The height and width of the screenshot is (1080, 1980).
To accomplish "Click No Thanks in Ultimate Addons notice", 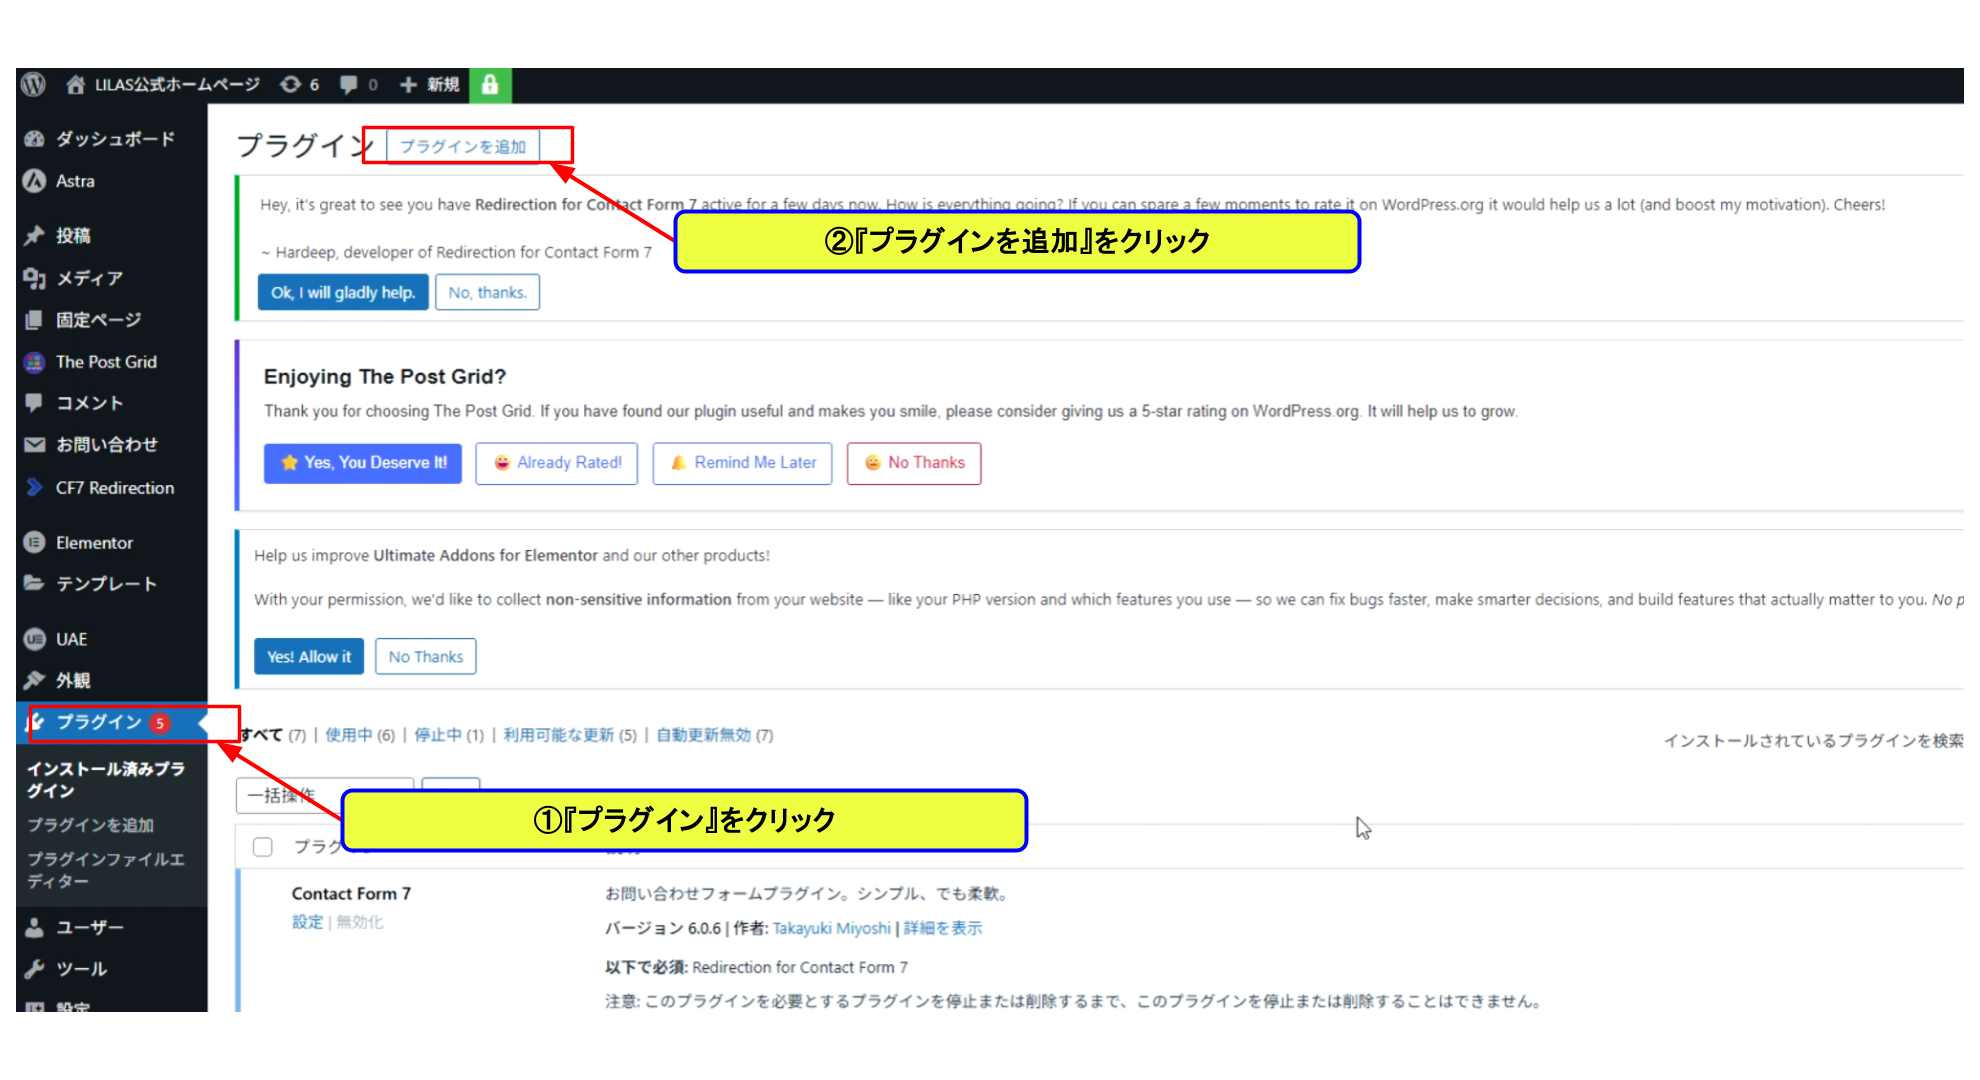I will point(426,657).
